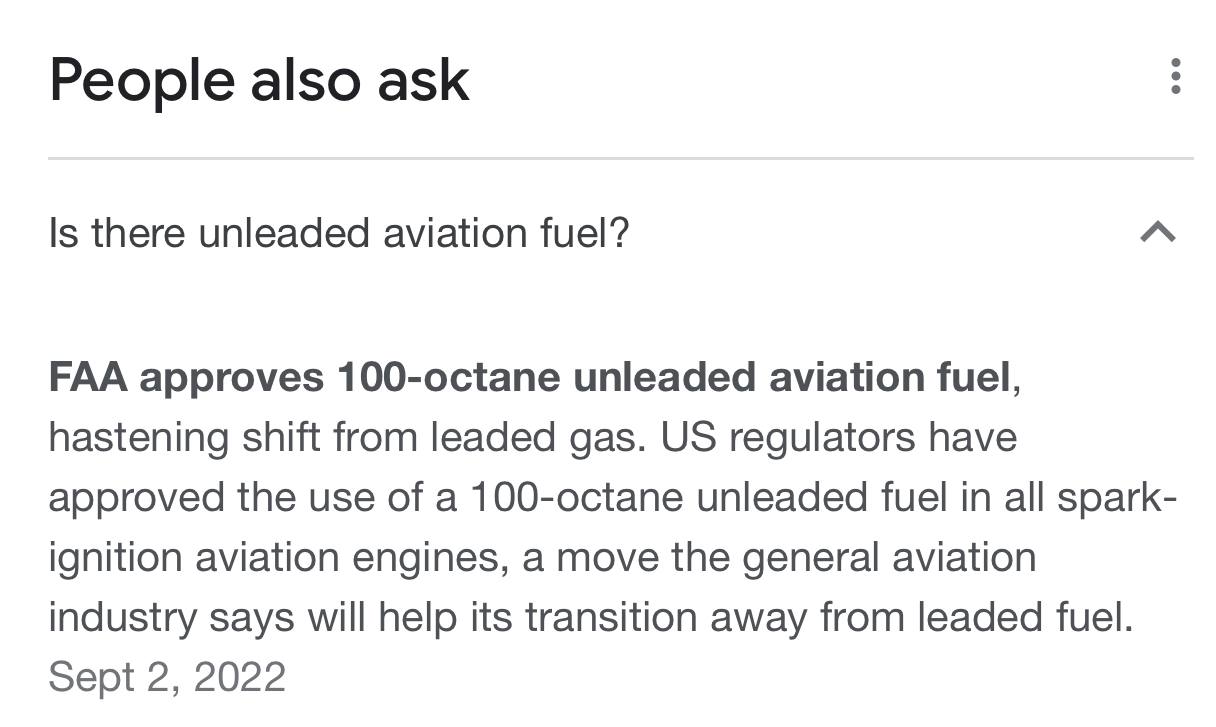
Task: Click the 'Sept 2, 2022' date
Action: 167,678
